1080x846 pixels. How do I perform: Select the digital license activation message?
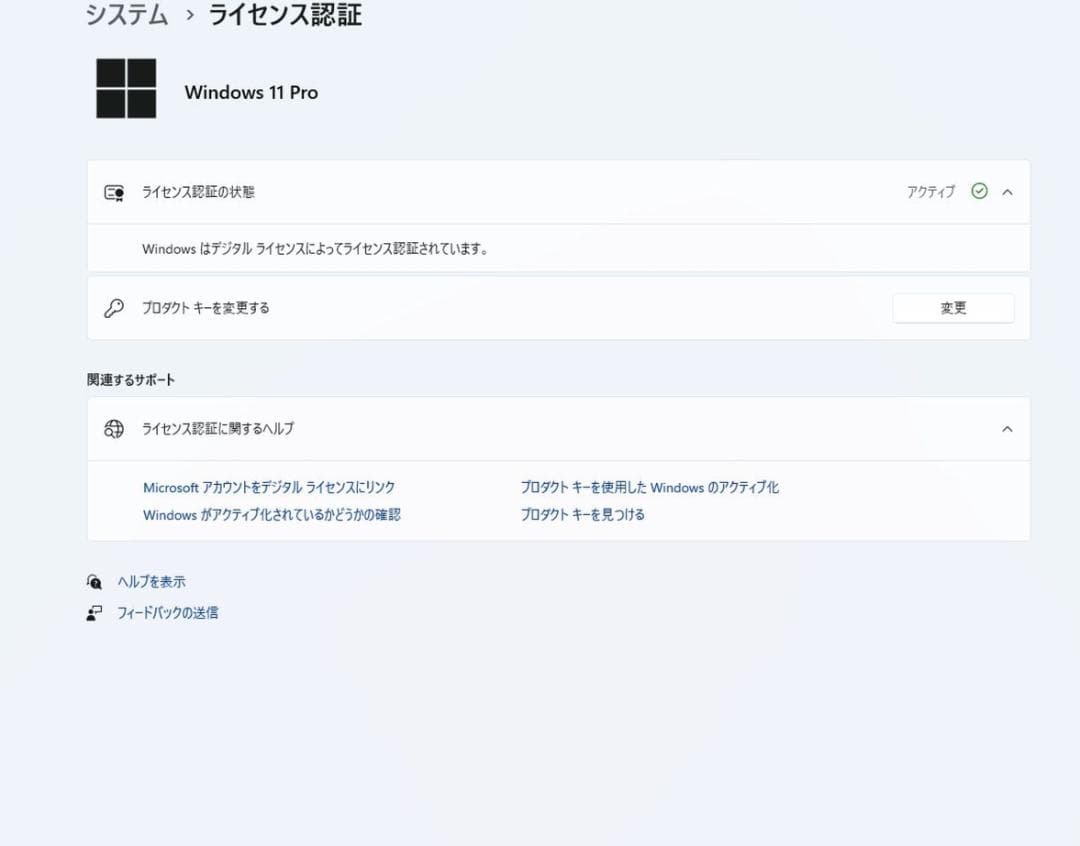(314, 248)
